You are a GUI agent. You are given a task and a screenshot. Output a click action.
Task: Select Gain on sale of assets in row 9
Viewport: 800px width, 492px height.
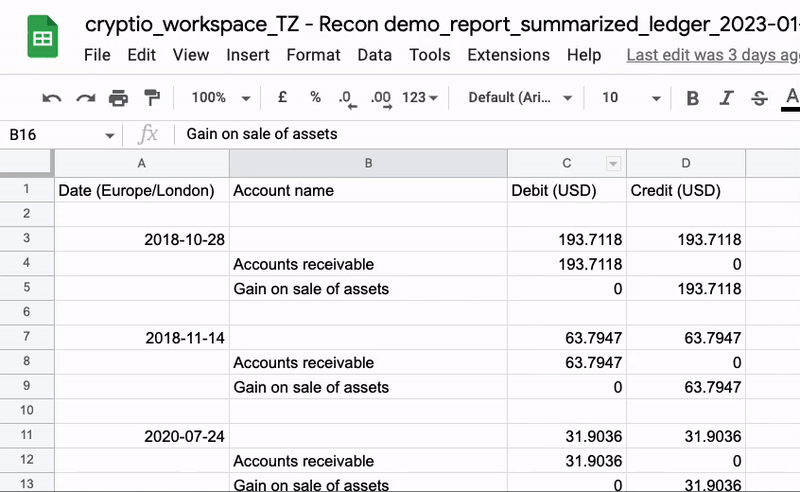pos(368,387)
